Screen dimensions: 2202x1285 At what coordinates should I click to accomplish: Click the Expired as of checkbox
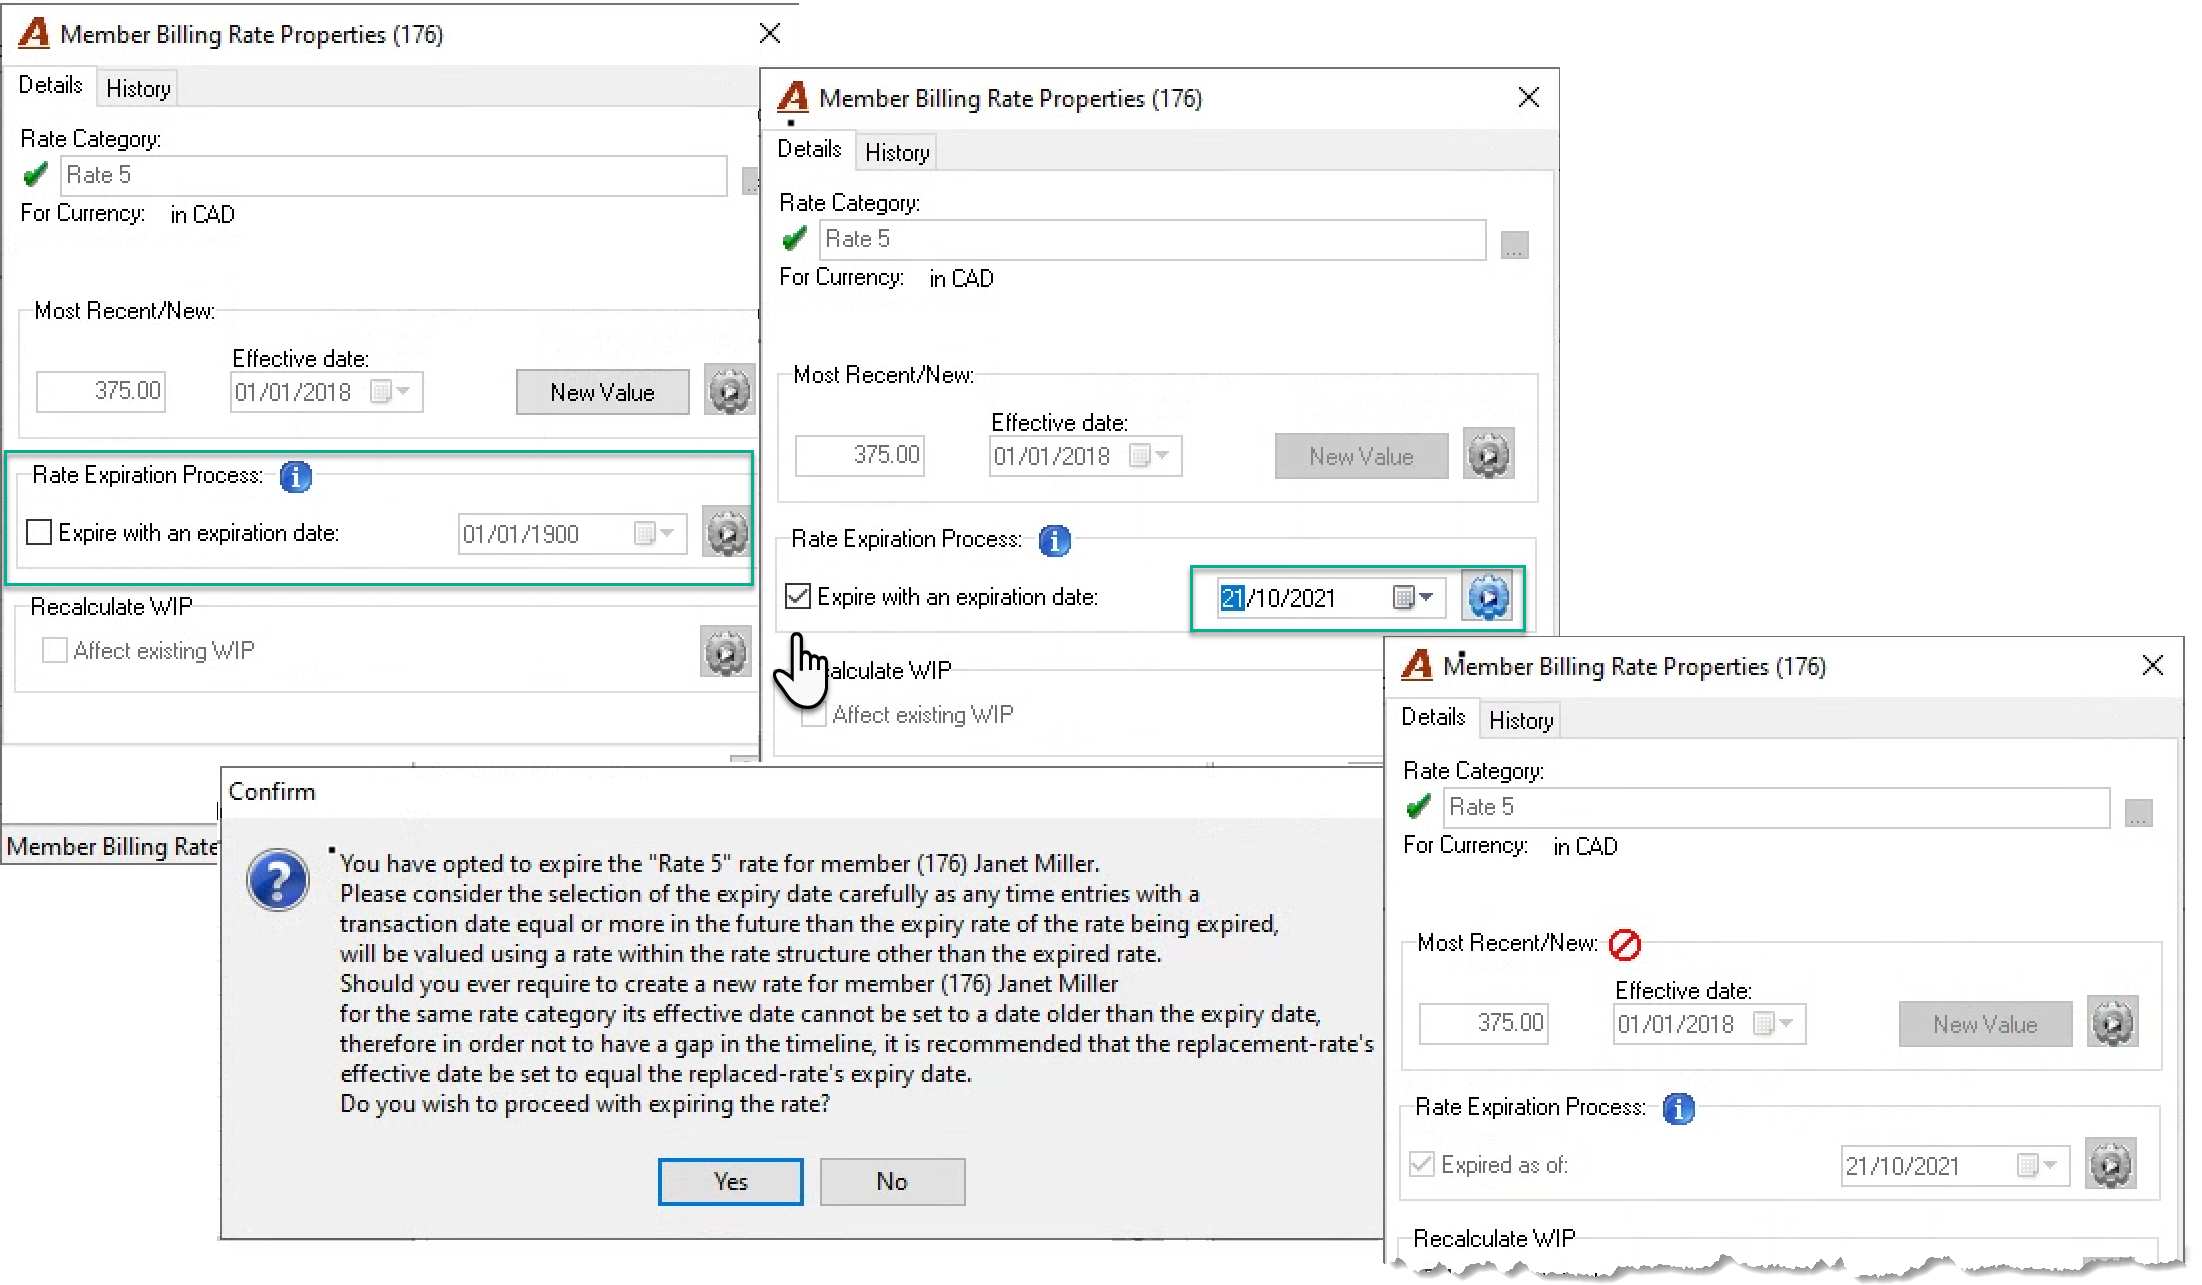click(x=1422, y=1164)
